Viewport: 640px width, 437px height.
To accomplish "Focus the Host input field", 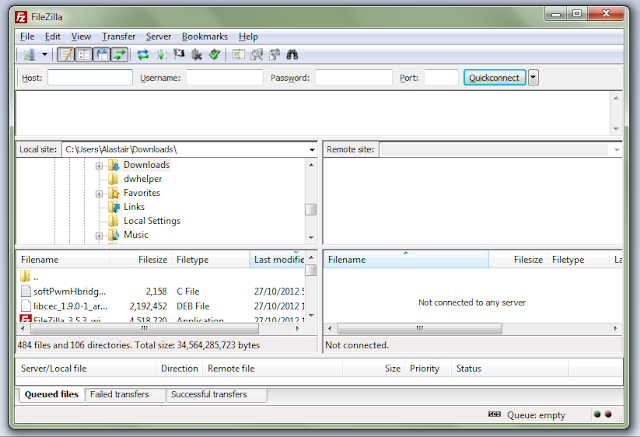I will pyautogui.click(x=90, y=78).
